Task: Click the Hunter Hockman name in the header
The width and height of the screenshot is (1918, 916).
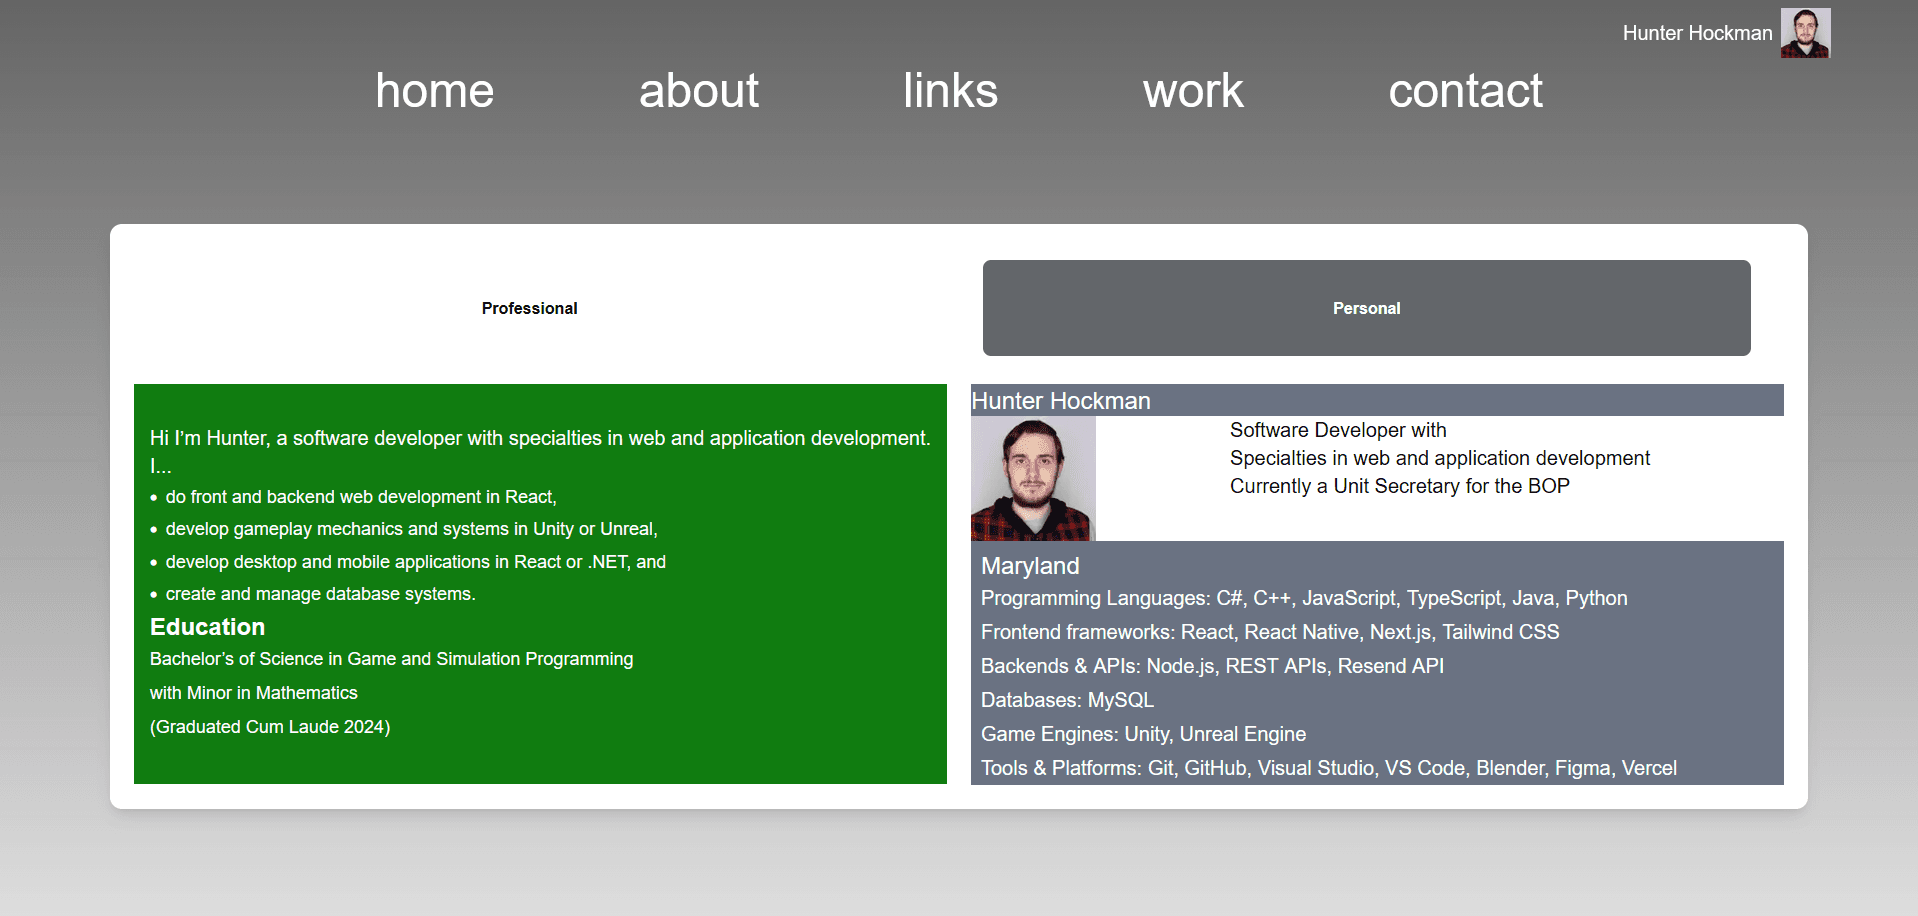Action: [x=1697, y=33]
